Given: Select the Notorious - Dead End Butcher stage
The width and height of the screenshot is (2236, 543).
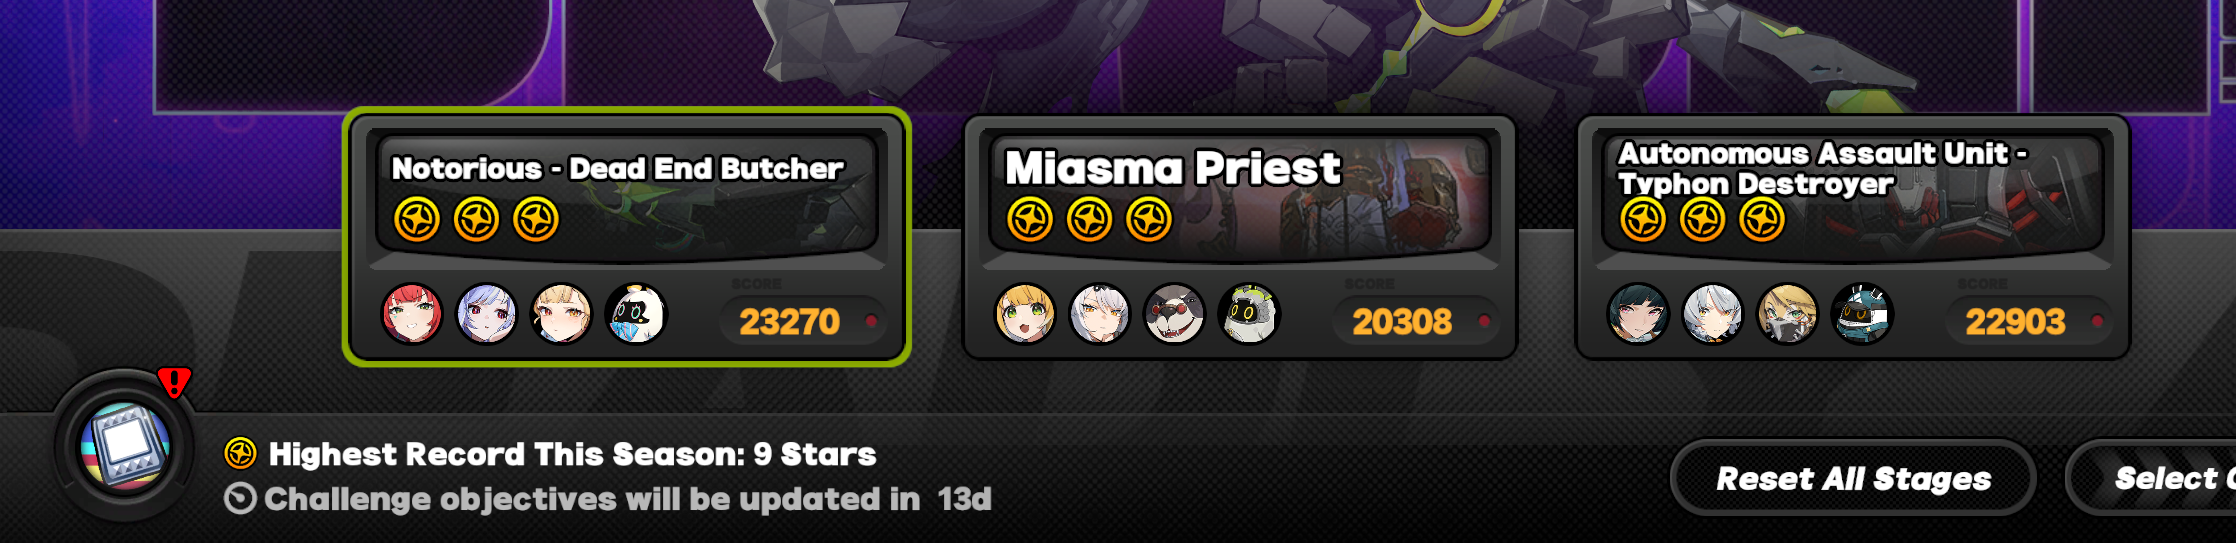Looking at the screenshot, I should pyautogui.click(x=626, y=237).
